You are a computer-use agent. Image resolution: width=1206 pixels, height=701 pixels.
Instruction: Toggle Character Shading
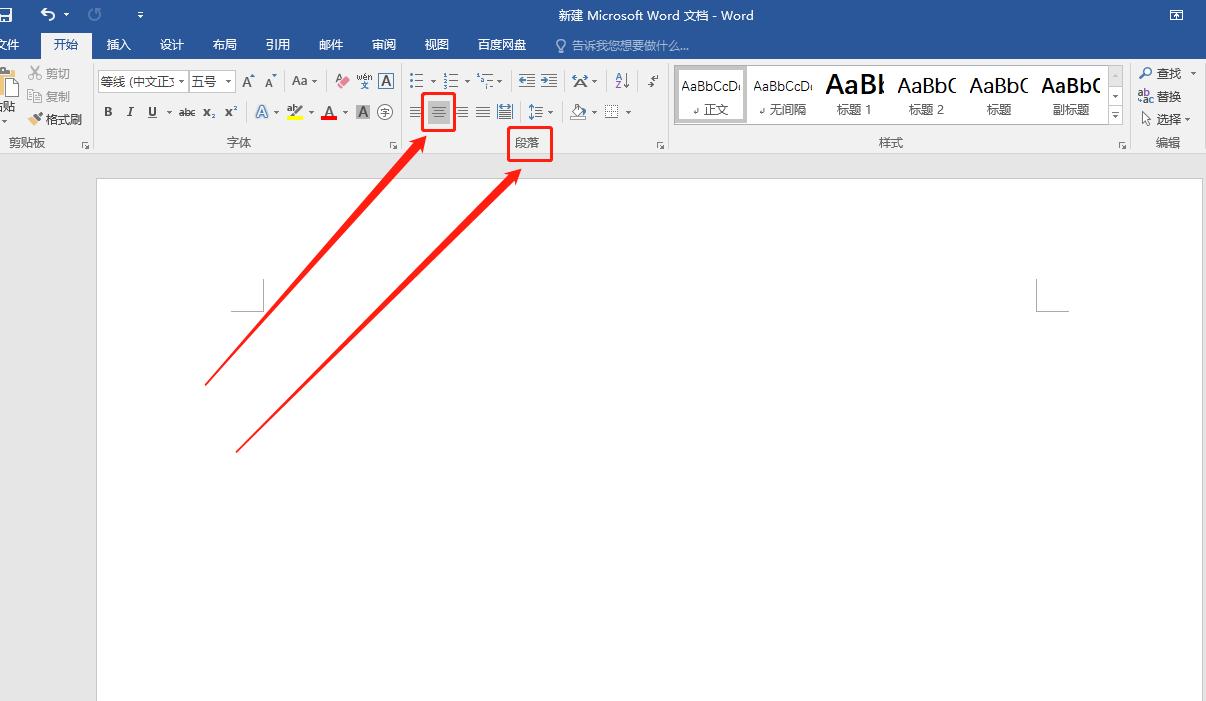pos(363,112)
